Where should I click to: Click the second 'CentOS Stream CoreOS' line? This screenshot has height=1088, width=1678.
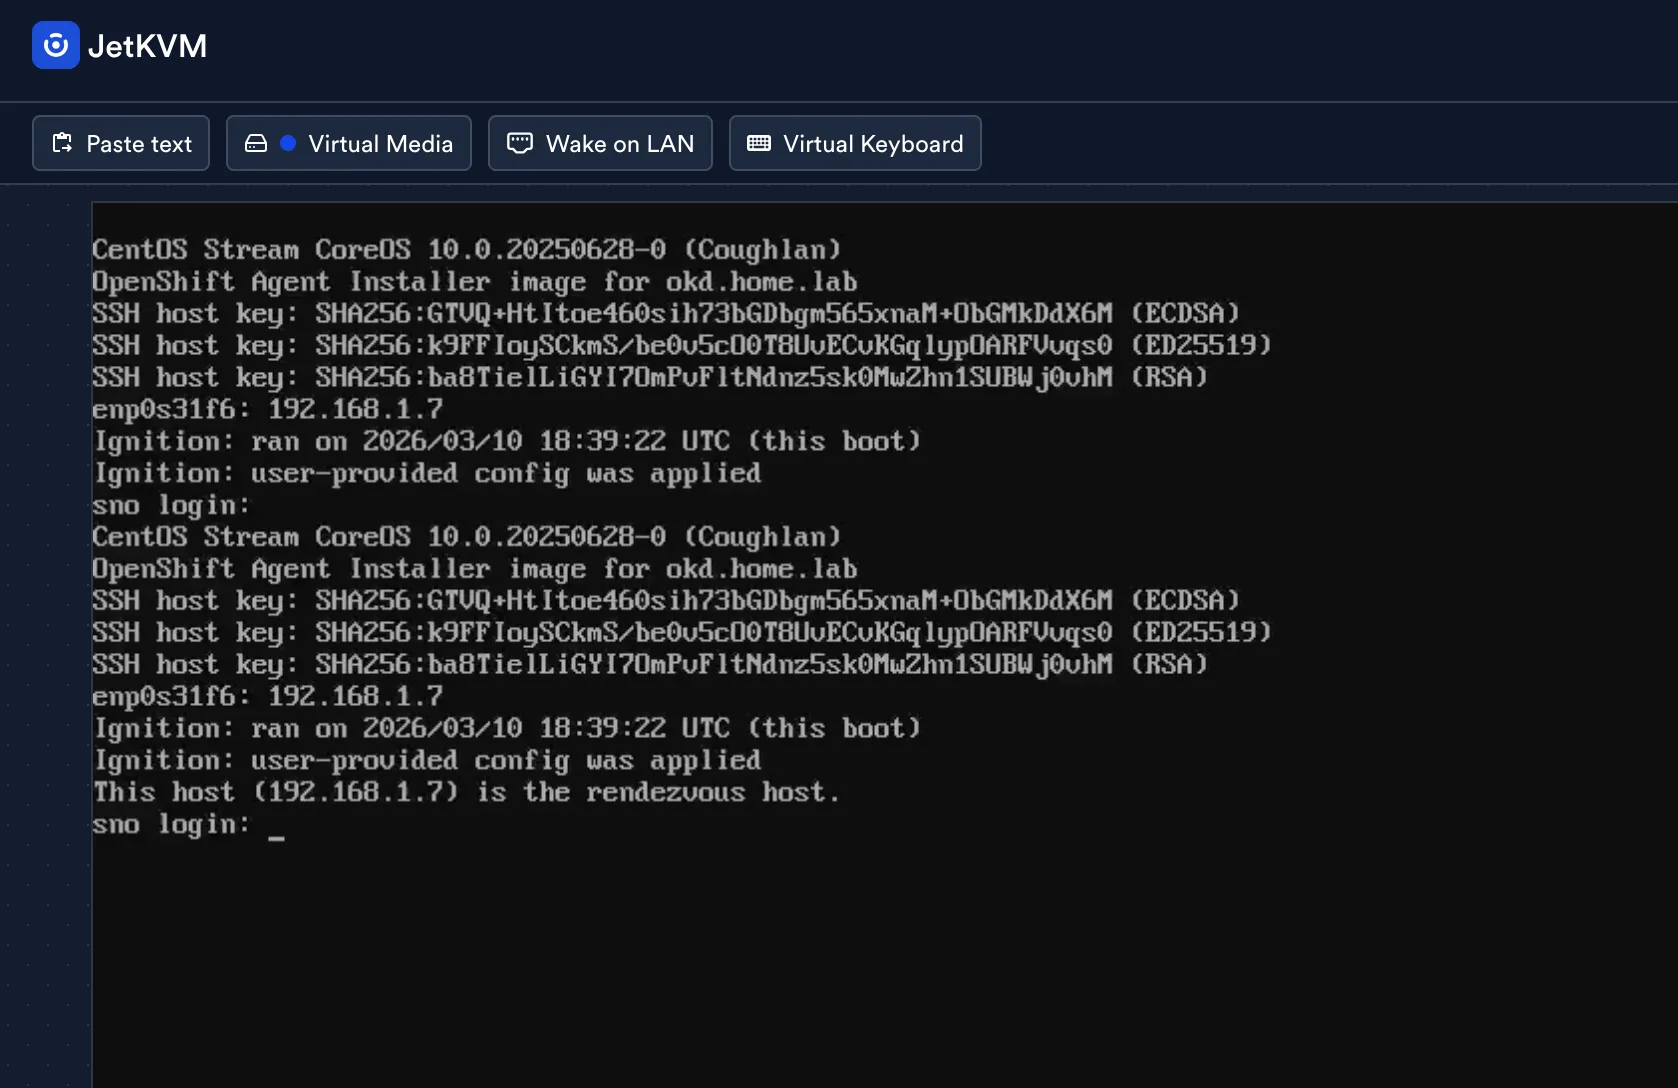click(x=467, y=536)
